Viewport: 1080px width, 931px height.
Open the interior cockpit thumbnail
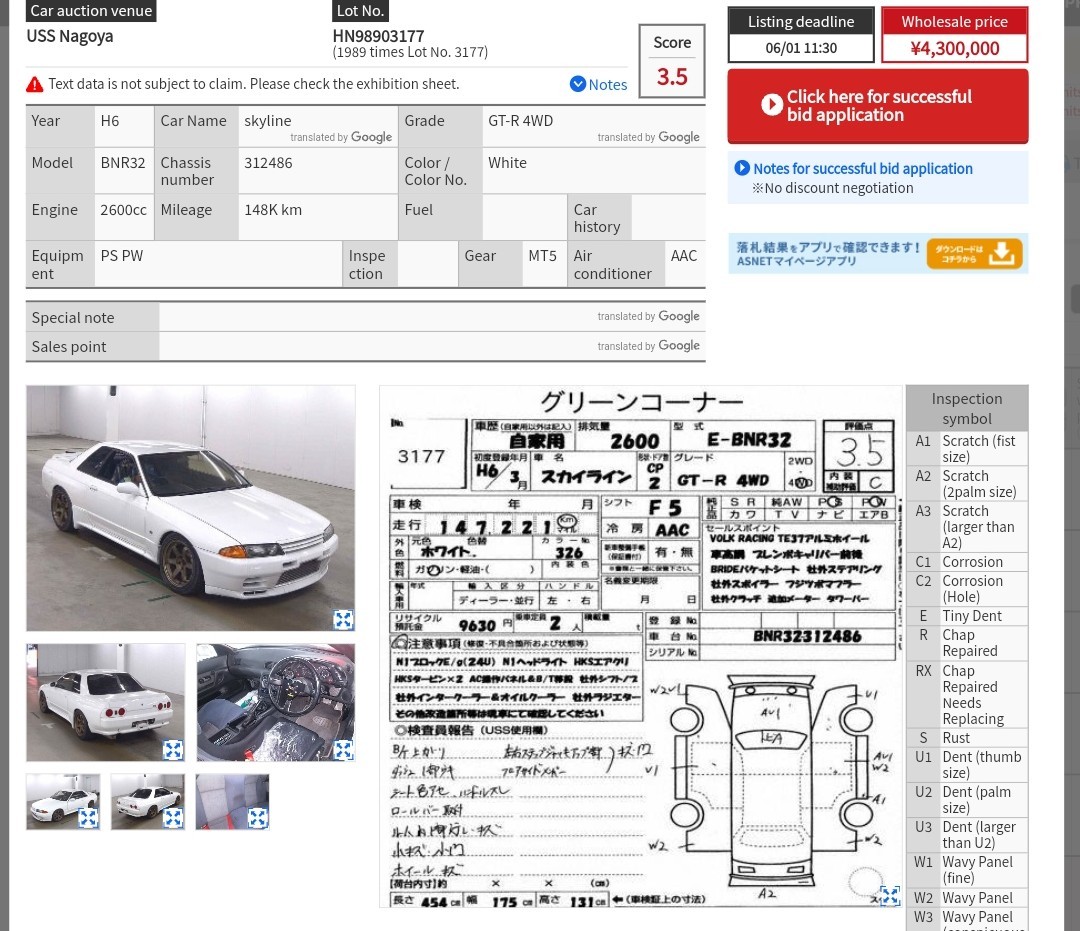point(276,702)
